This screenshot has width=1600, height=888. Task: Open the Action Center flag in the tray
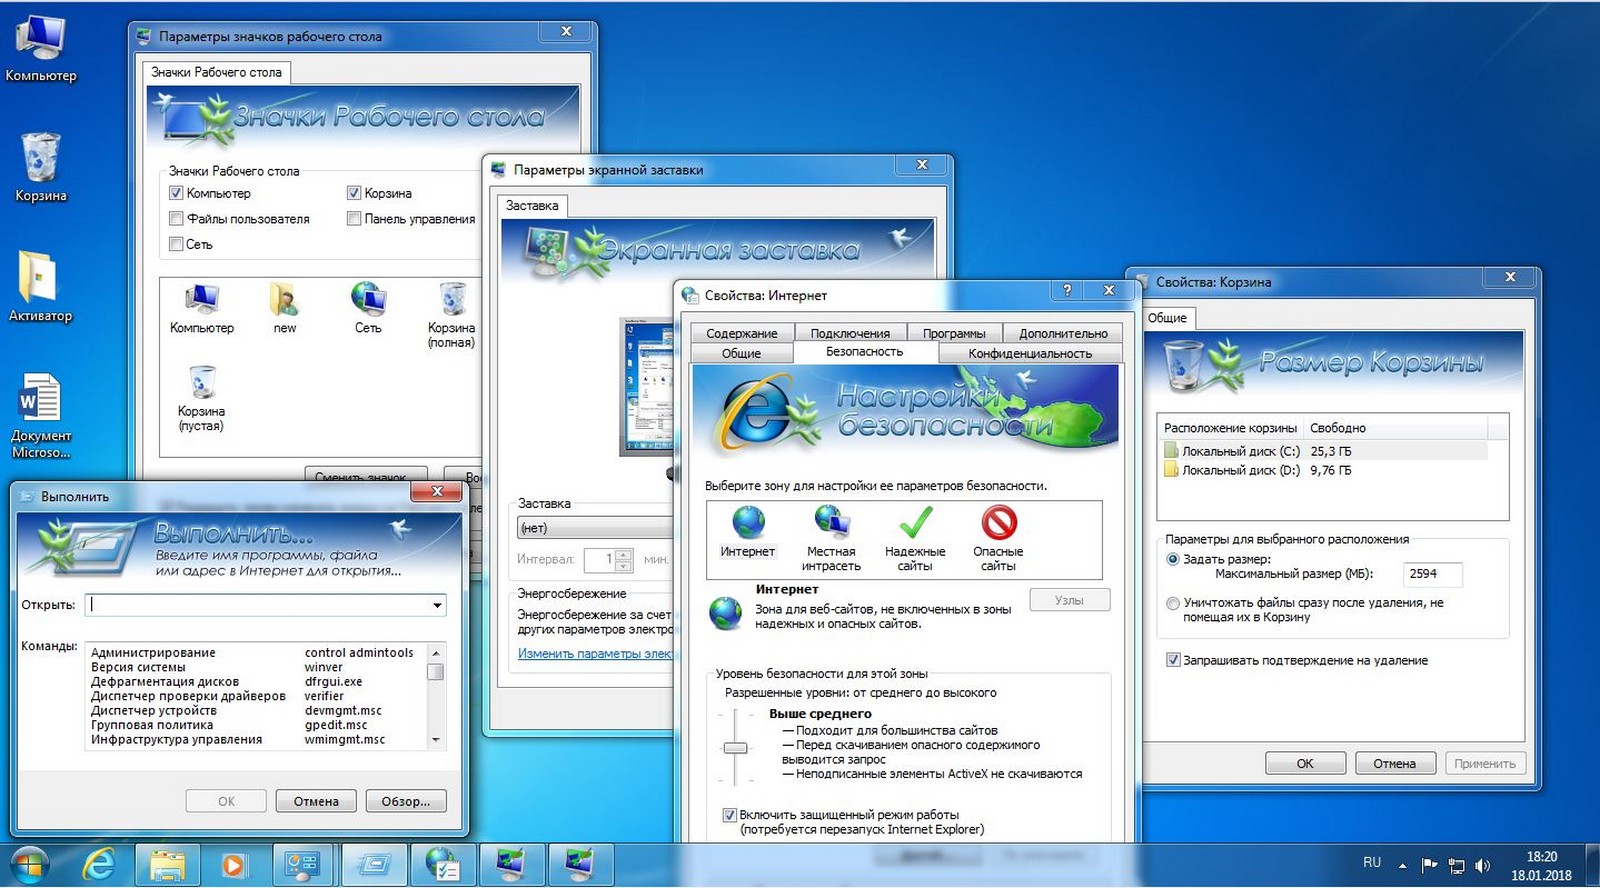(1429, 866)
